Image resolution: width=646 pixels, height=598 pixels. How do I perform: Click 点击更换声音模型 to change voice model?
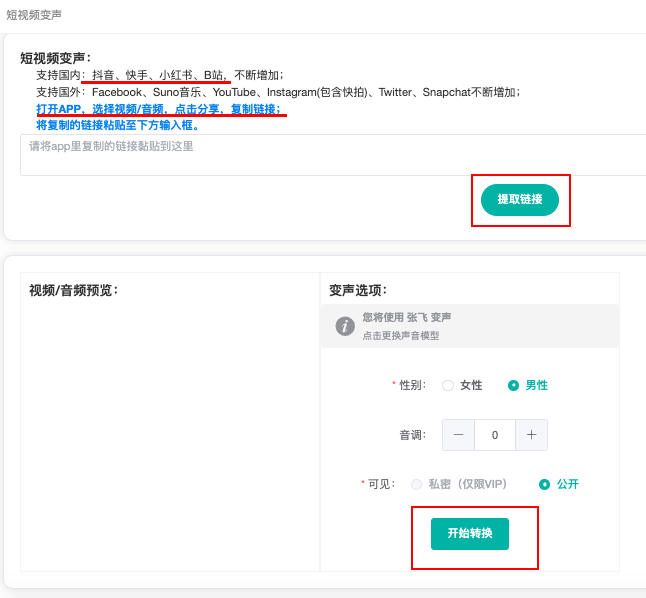coord(400,336)
